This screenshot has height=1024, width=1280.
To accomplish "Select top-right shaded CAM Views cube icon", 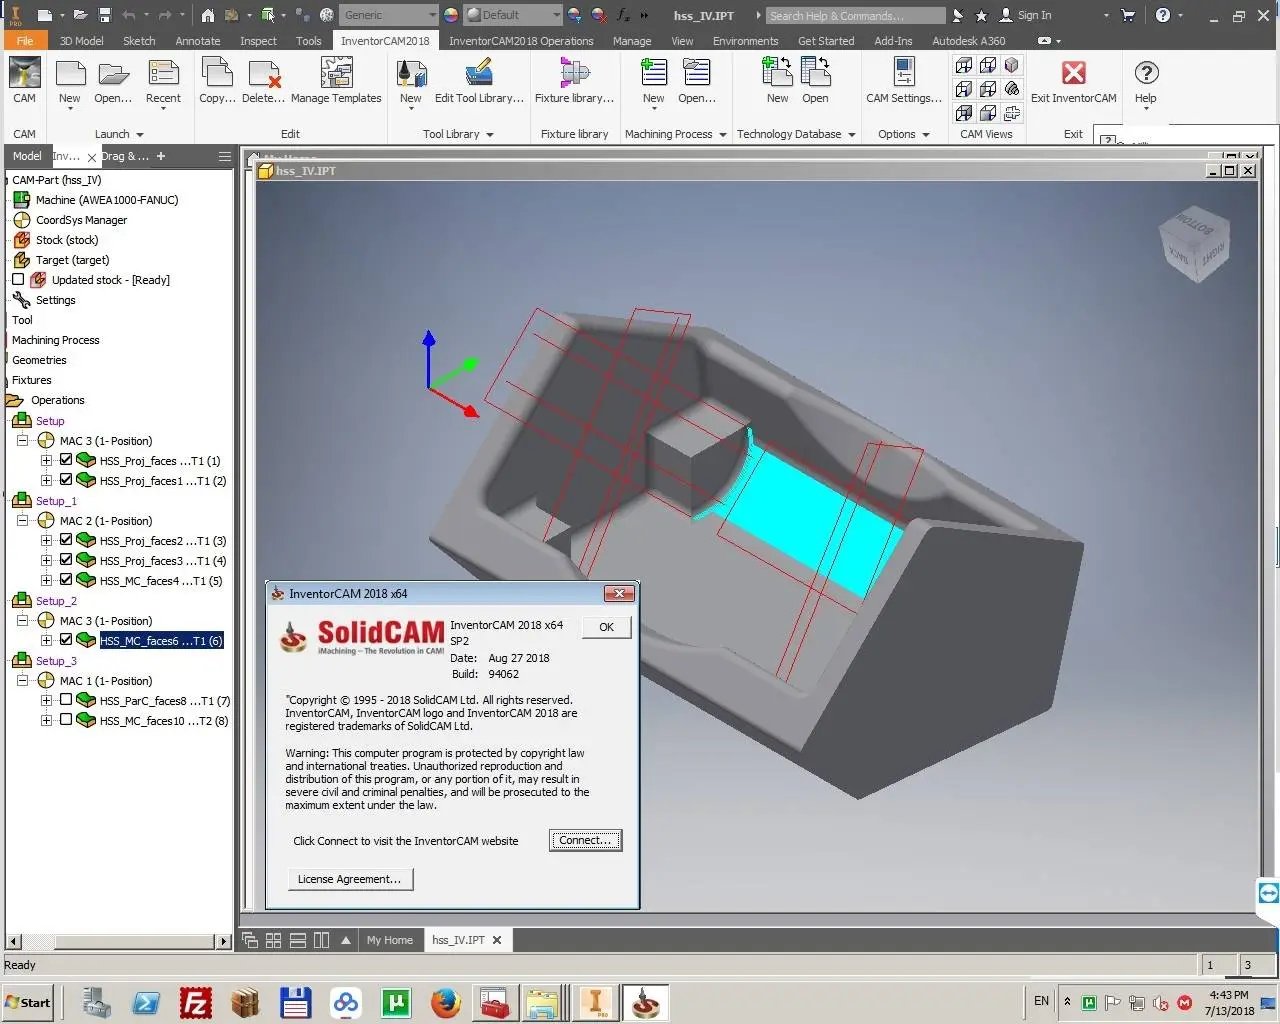I will point(1012,65).
